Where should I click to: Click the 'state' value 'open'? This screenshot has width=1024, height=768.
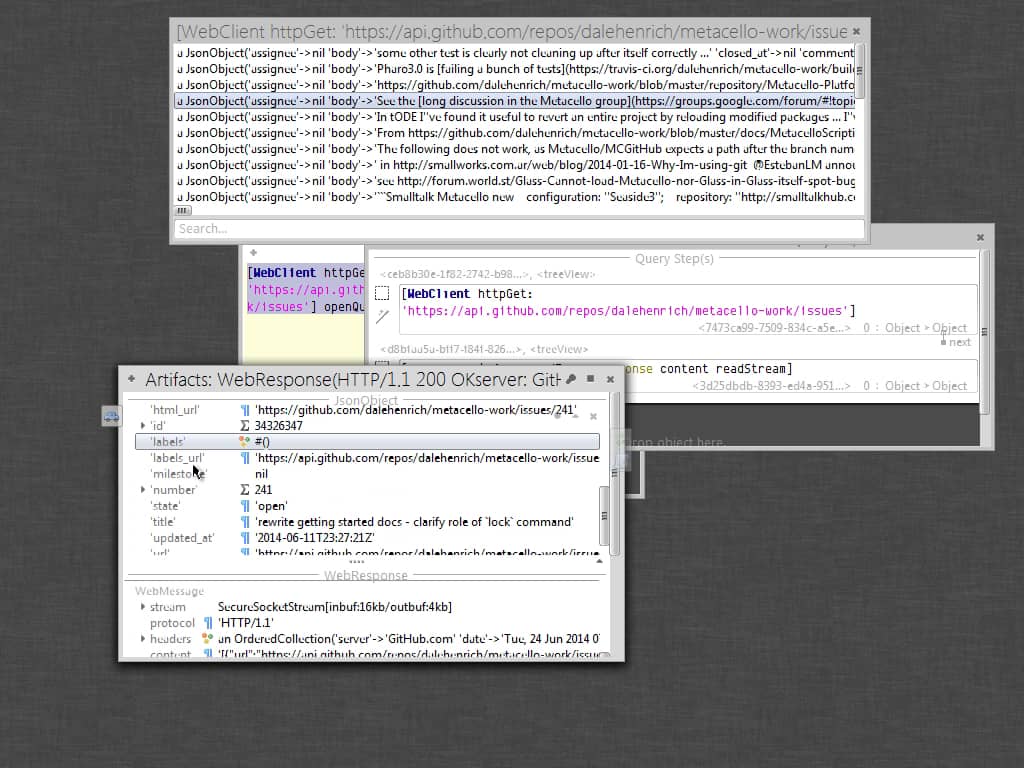(x=271, y=506)
